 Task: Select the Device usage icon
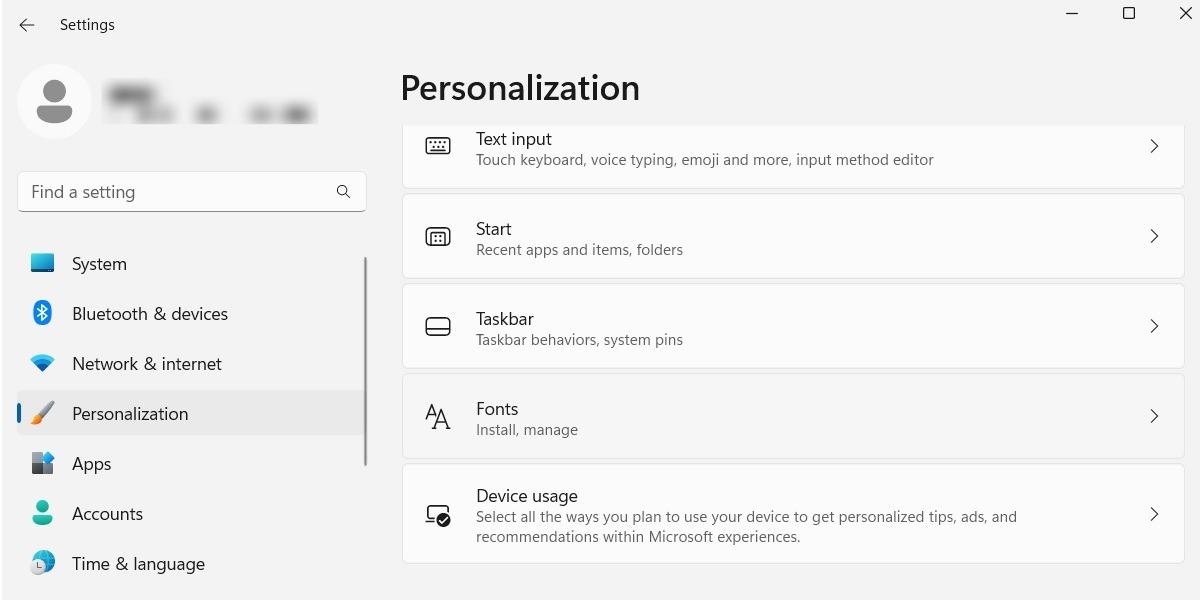(438, 514)
